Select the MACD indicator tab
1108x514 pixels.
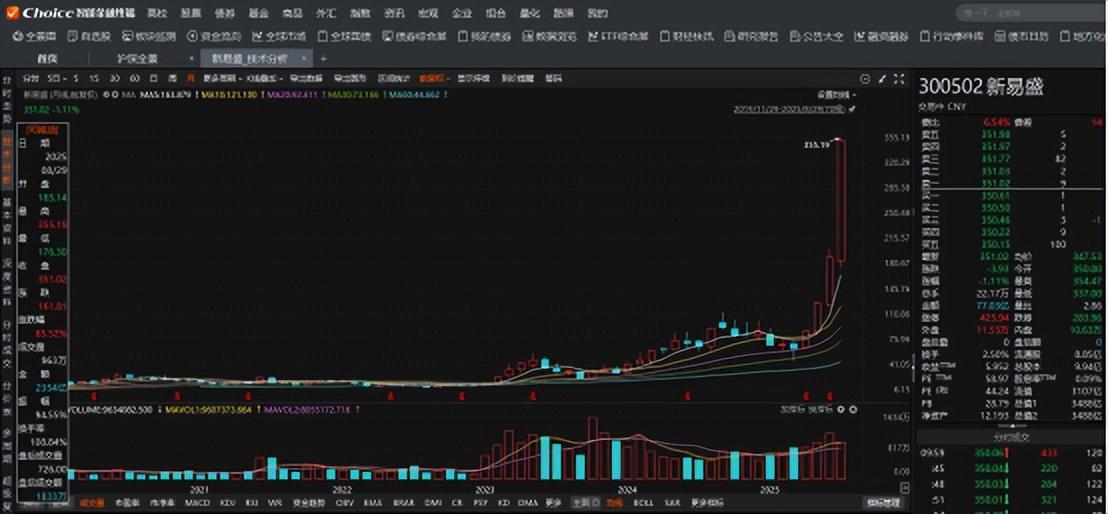coord(197,503)
